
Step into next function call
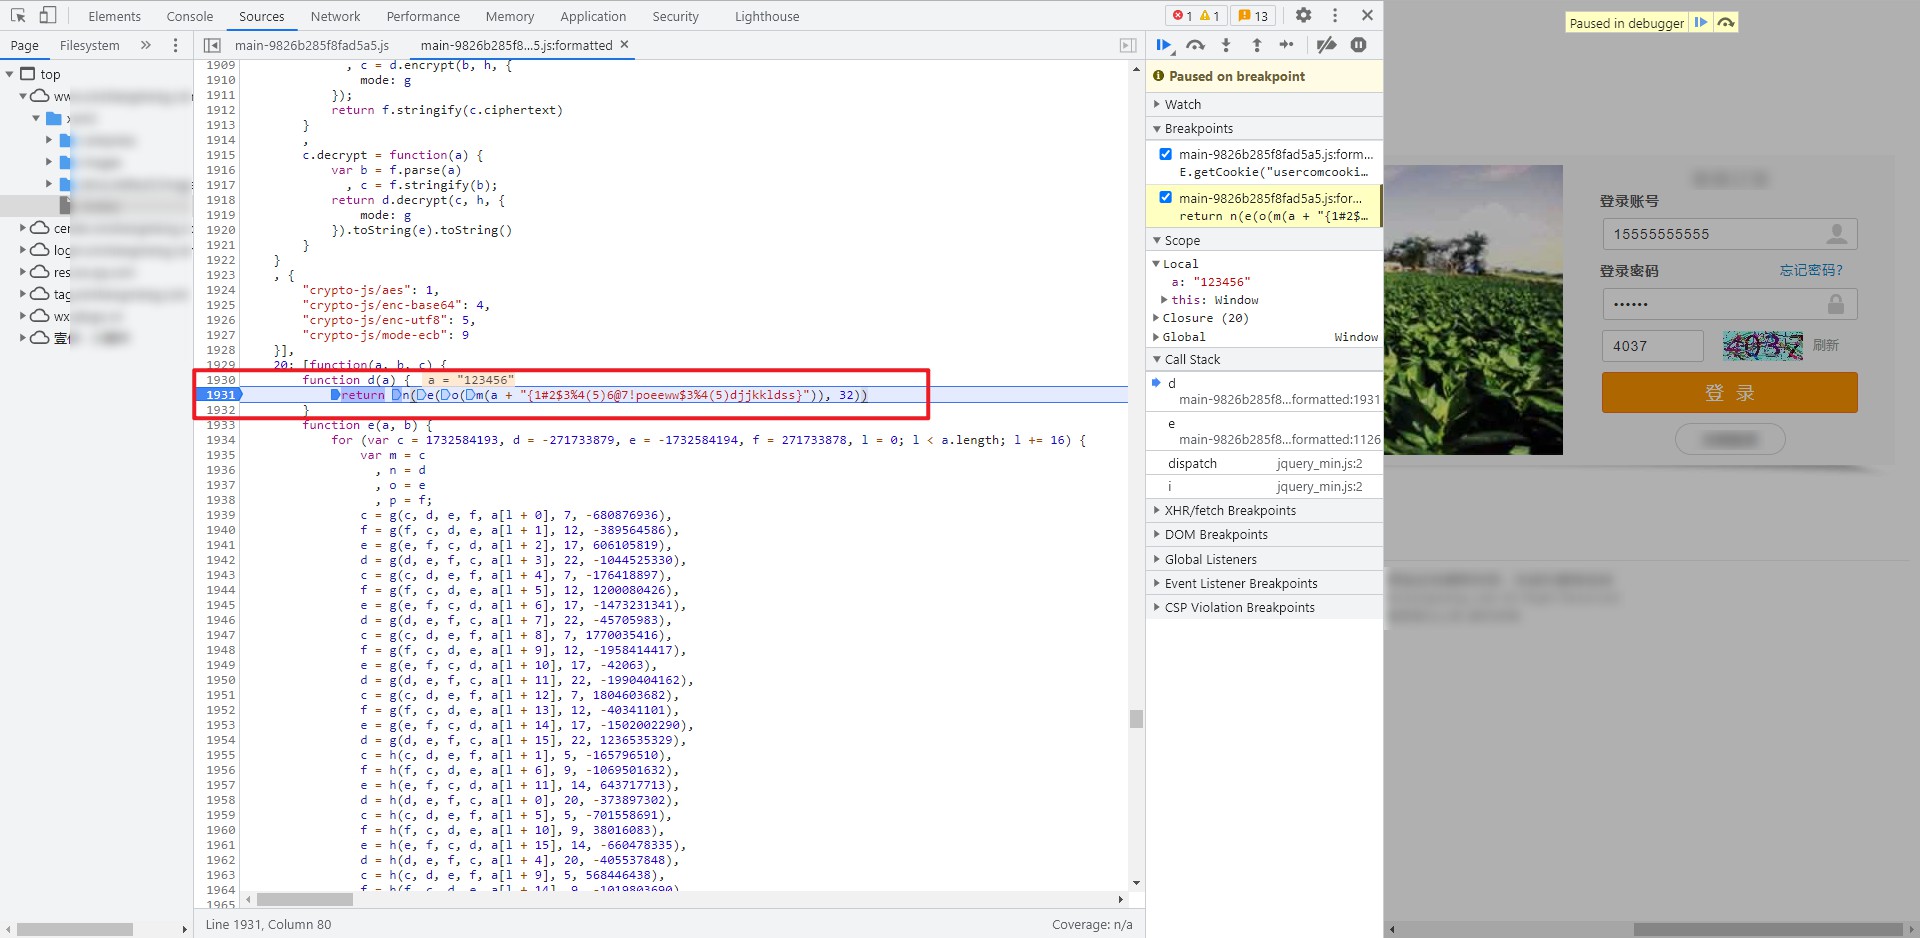[x=1226, y=45]
